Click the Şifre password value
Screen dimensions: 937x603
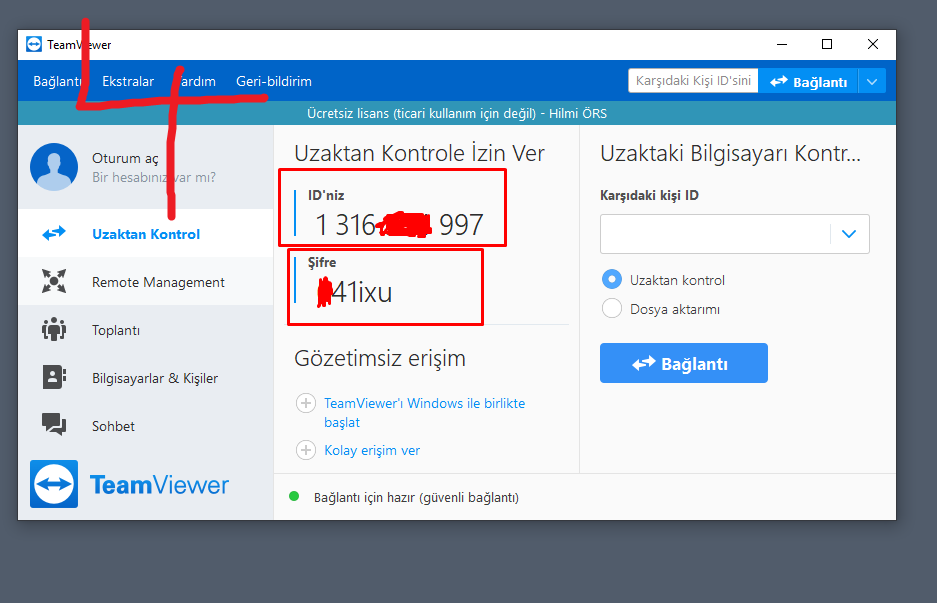point(354,292)
